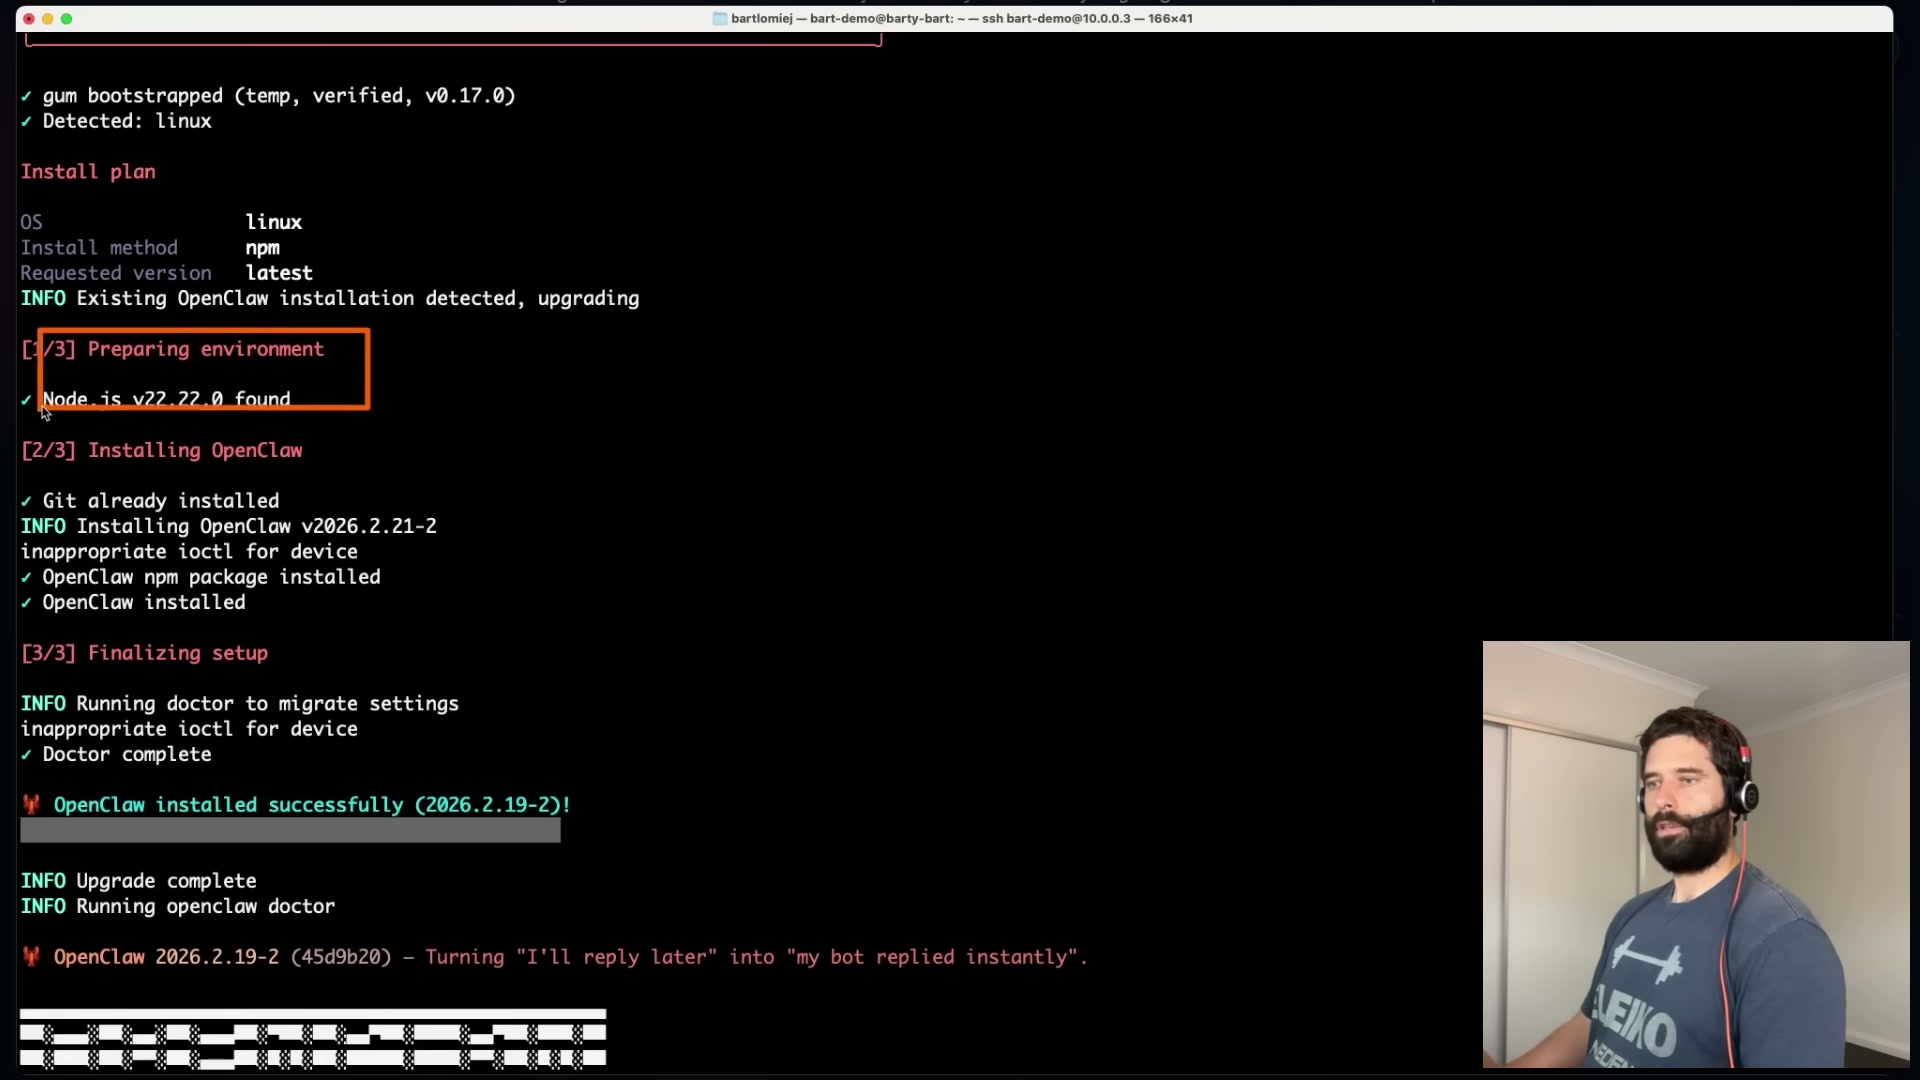
Task: Click the 'OpenClaw installed' checkmark line
Action: pos(133,603)
